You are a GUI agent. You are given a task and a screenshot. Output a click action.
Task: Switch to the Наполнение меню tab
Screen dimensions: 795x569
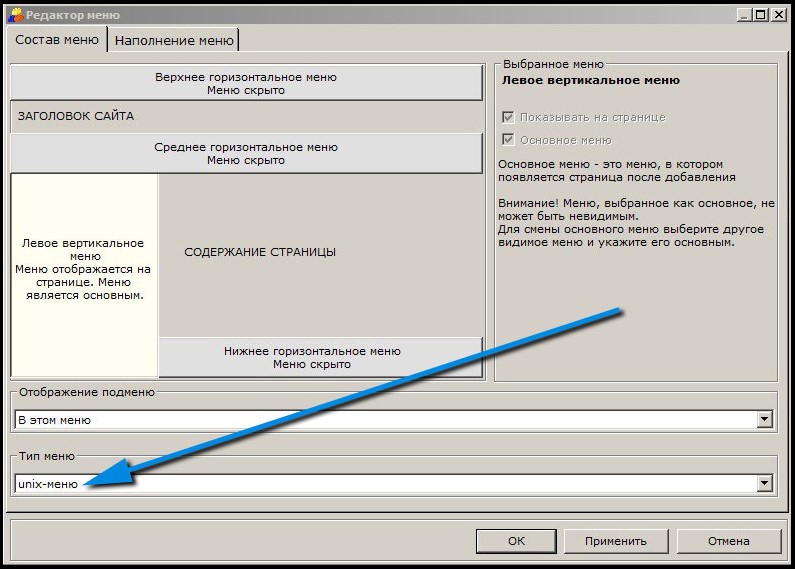pos(174,40)
